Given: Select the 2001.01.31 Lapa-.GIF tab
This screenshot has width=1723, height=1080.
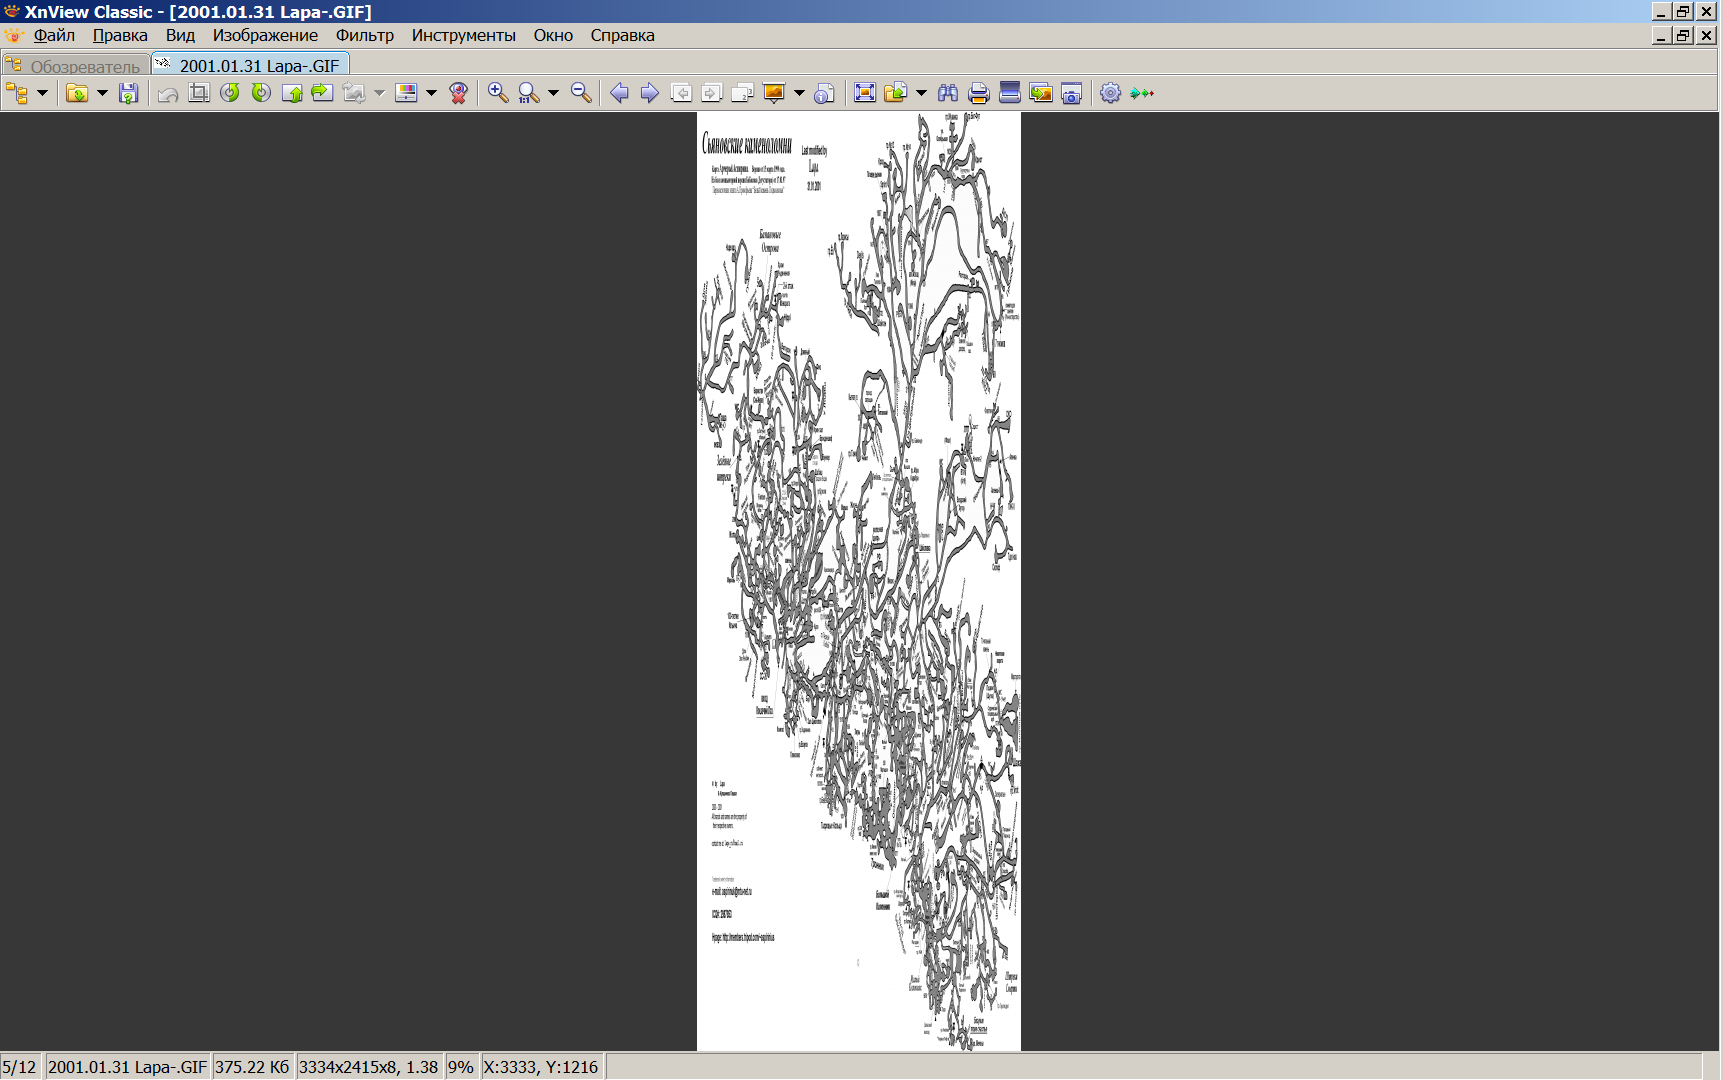Looking at the screenshot, I should (250, 65).
